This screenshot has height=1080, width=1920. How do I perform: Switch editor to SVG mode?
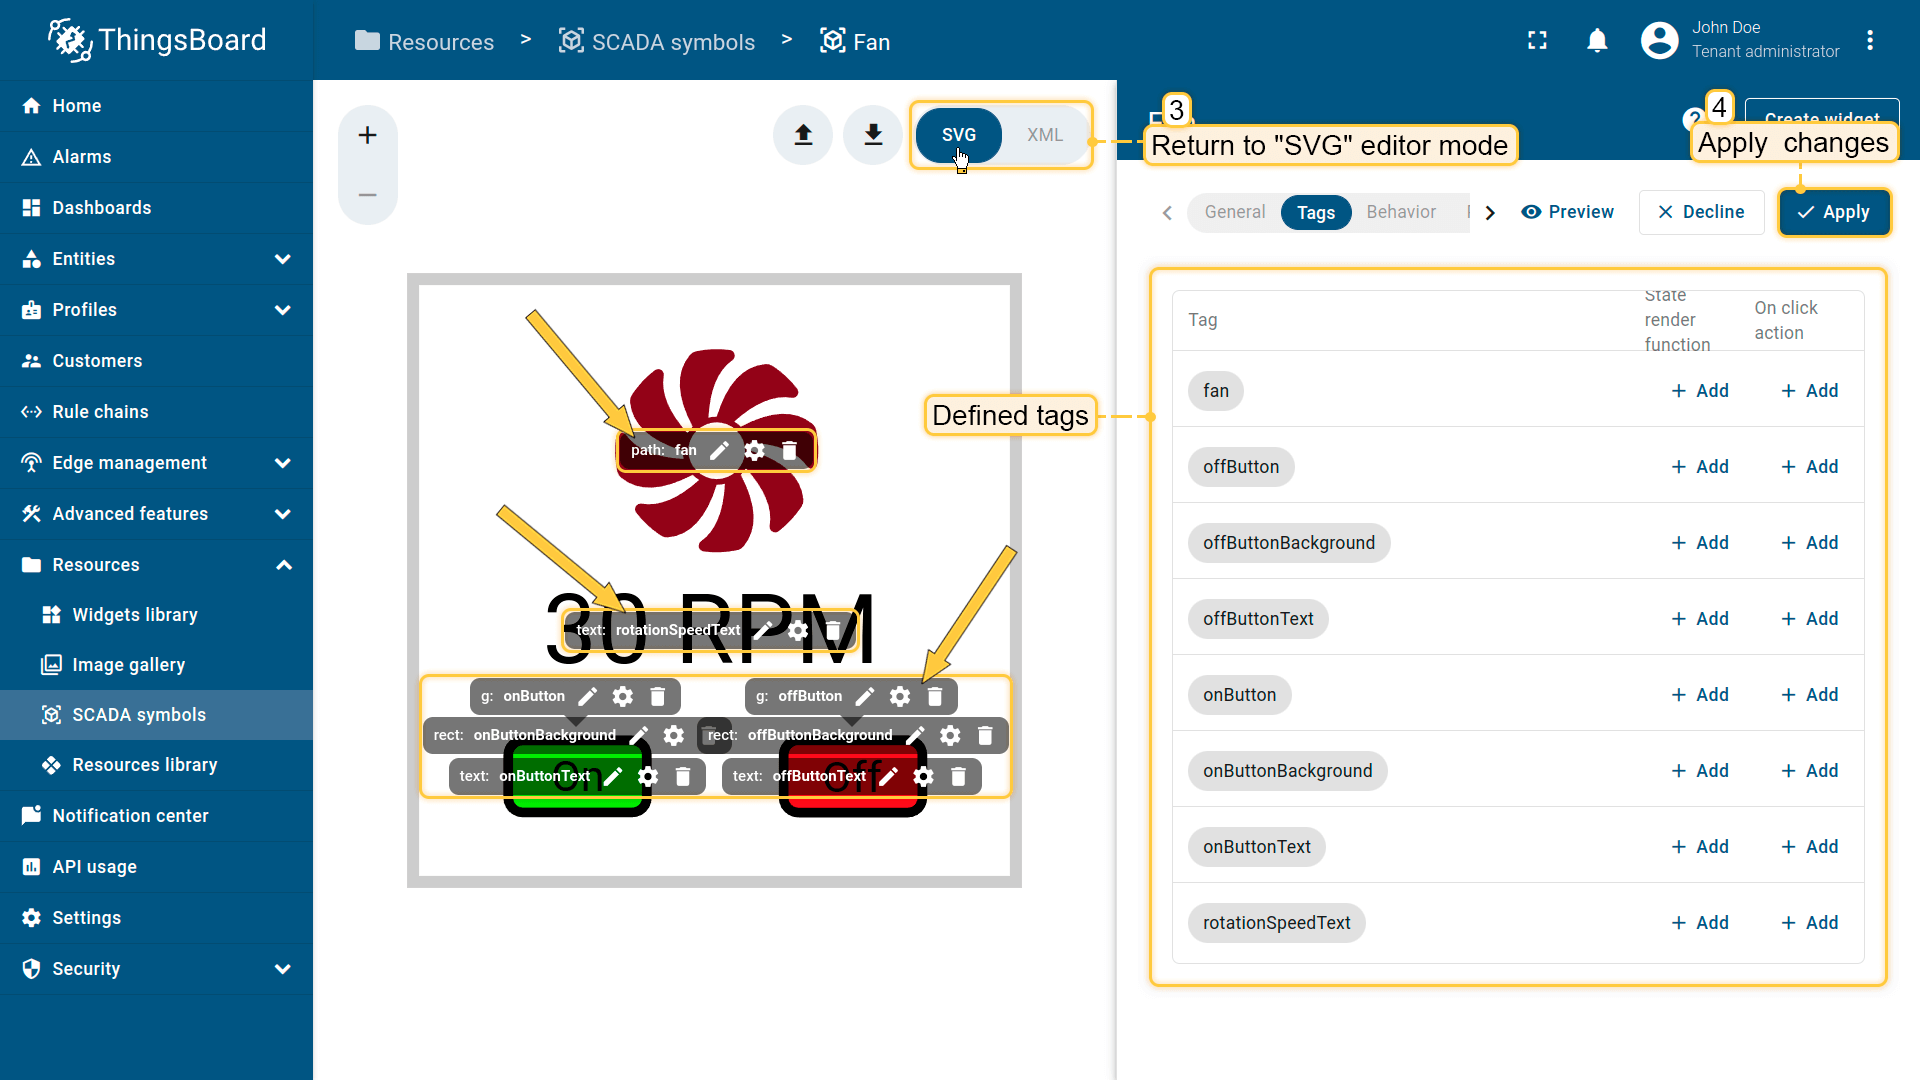(x=958, y=135)
